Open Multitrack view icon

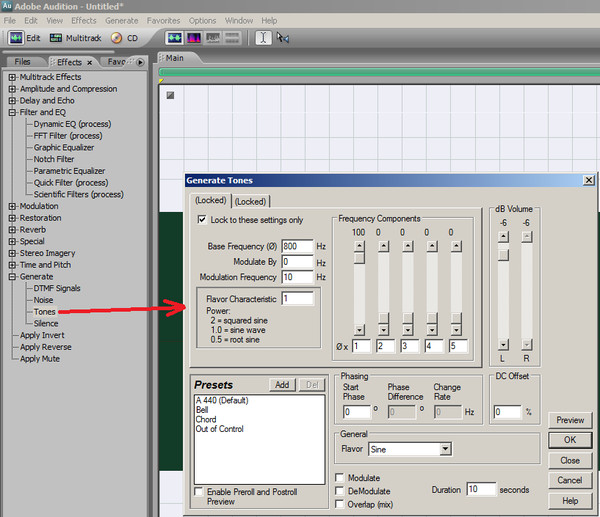pyautogui.click(x=56, y=38)
